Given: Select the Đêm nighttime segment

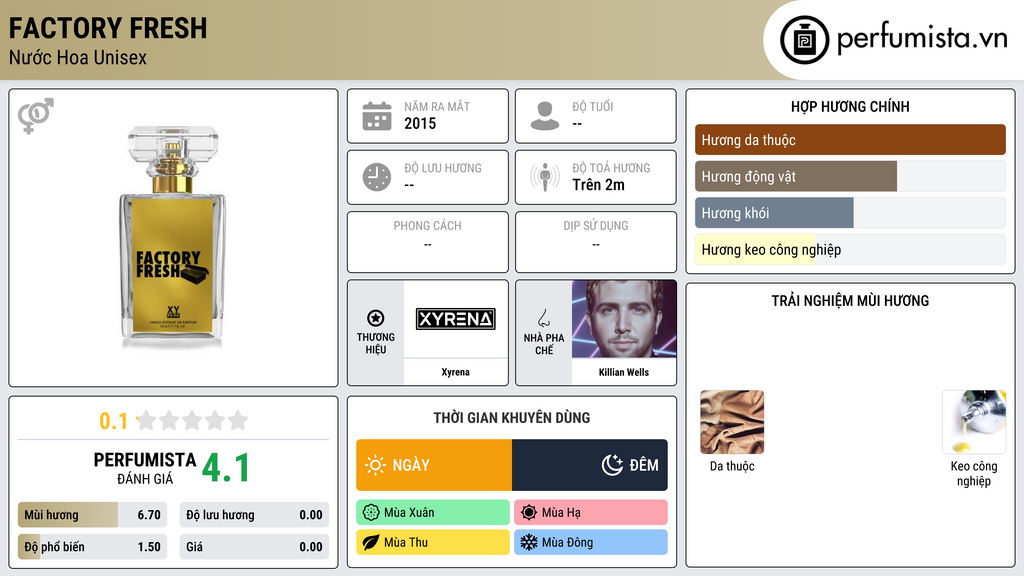Looking at the screenshot, I should pos(590,465).
